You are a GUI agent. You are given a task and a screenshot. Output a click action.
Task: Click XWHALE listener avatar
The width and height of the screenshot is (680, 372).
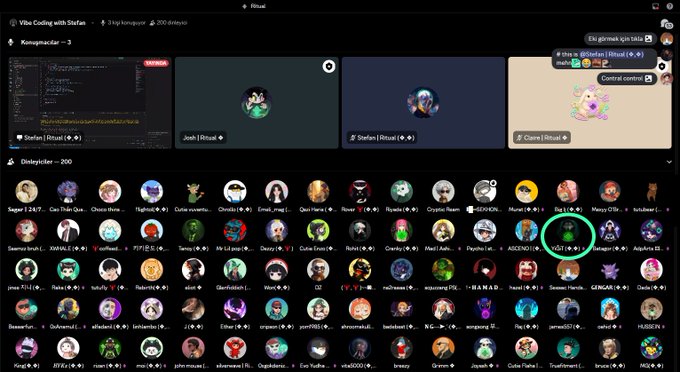tap(68, 231)
